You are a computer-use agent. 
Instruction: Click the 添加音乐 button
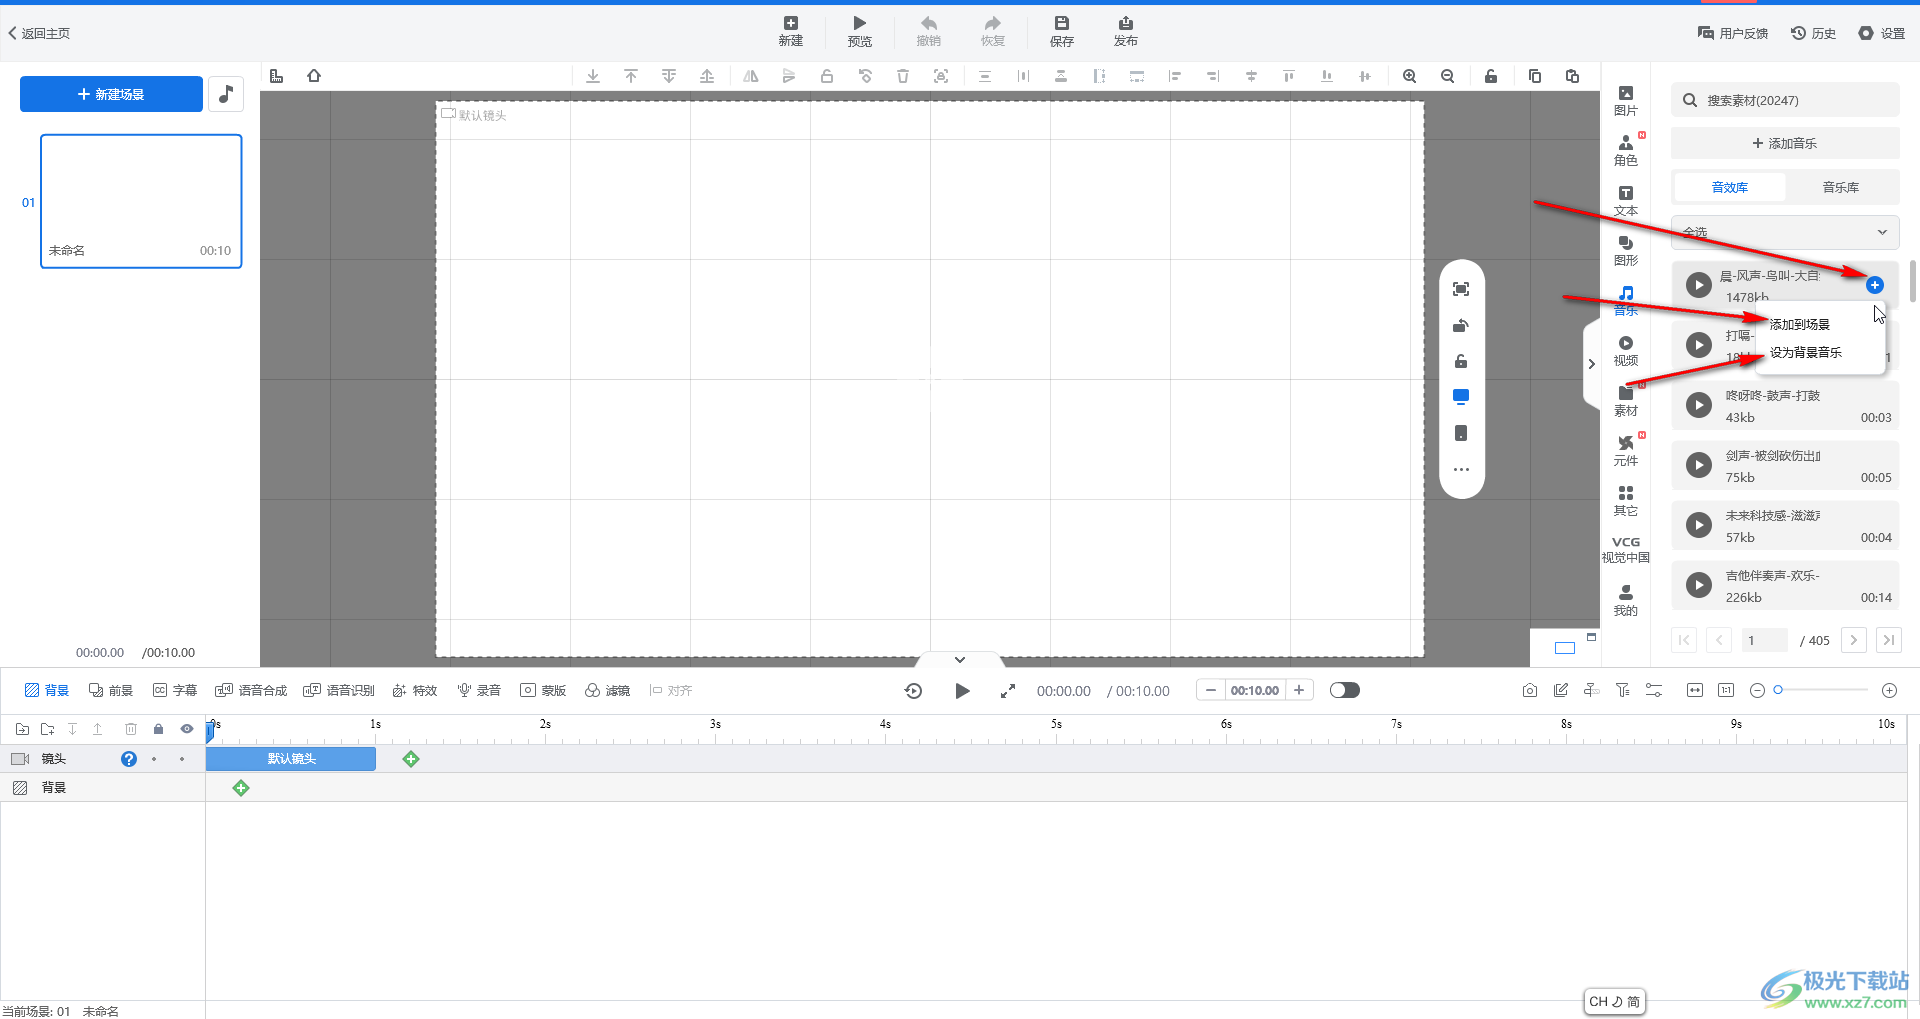[x=1785, y=143]
